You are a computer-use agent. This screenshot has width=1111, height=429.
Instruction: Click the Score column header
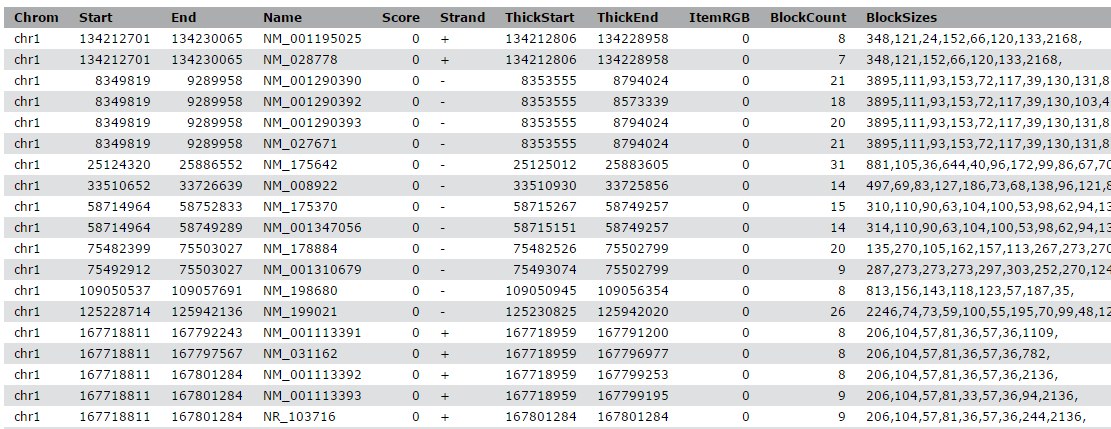pyautogui.click(x=400, y=18)
